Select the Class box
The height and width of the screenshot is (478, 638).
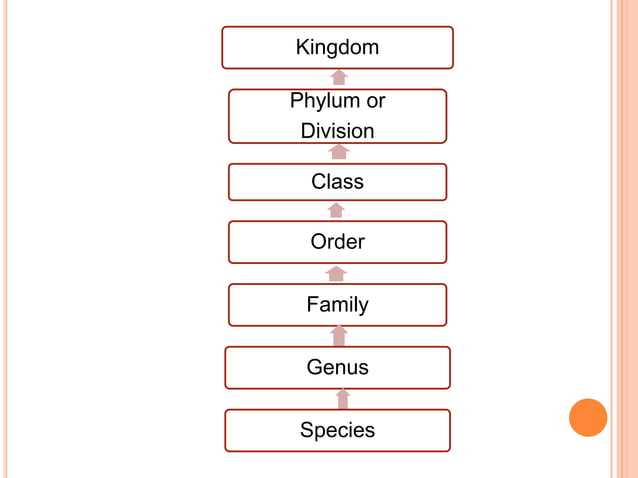(x=337, y=182)
